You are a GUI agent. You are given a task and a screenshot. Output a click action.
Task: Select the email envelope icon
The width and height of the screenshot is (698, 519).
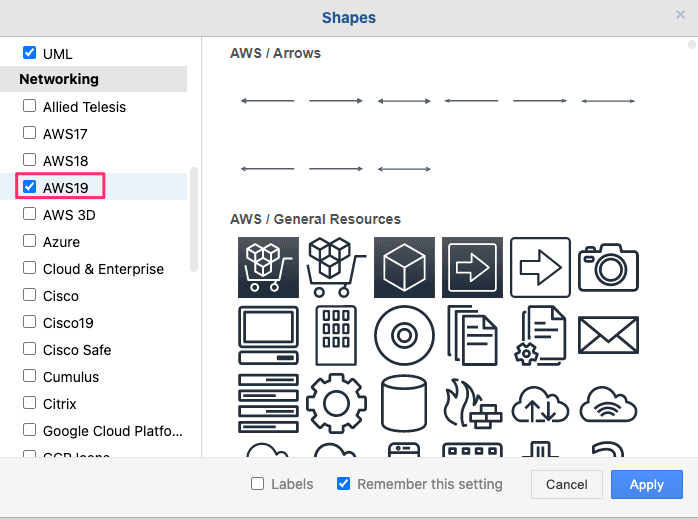(609, 335)
